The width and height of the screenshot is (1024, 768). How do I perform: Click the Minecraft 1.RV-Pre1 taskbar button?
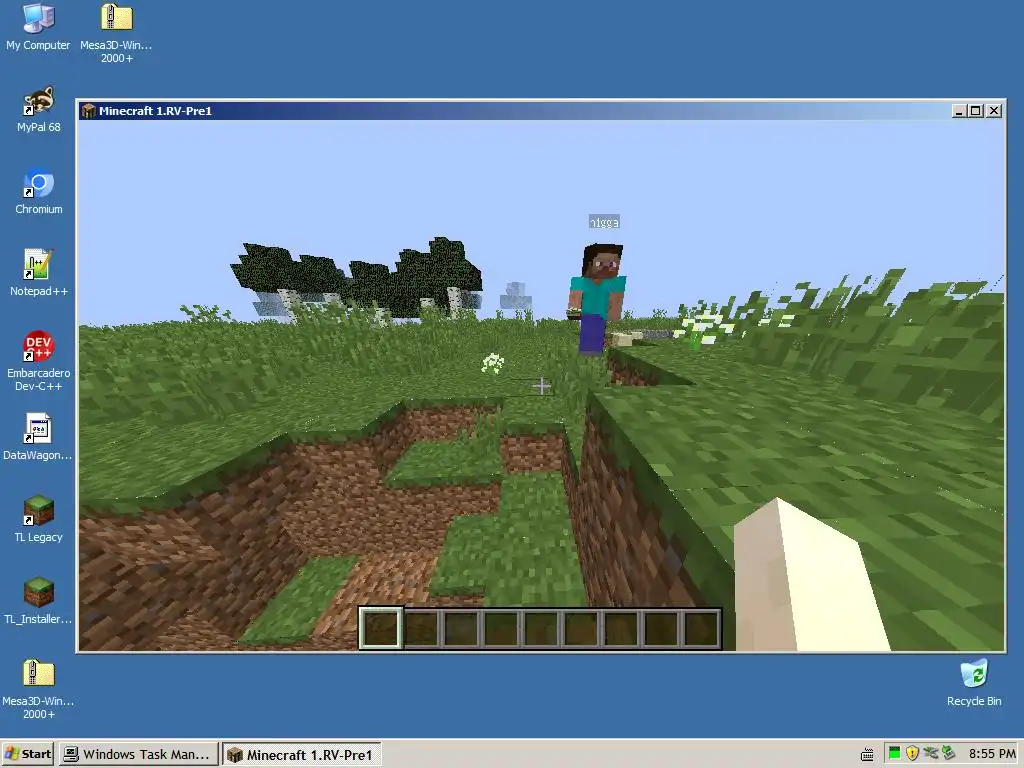point(302,754)
